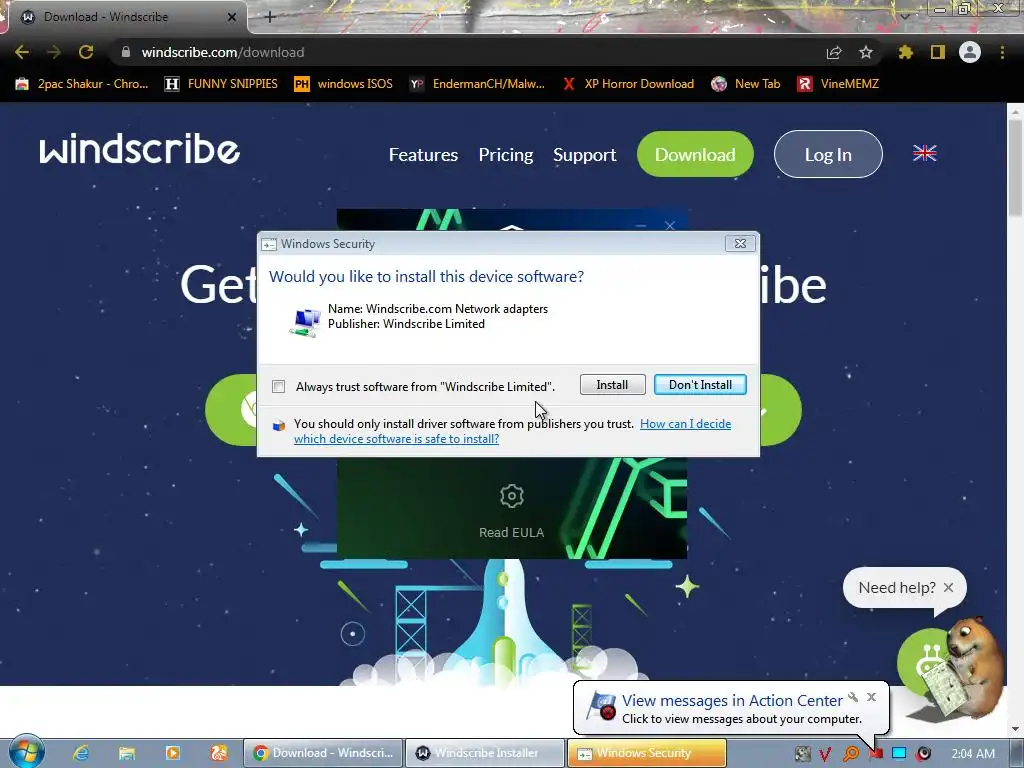Click View messages in Action Center notification

732,700
